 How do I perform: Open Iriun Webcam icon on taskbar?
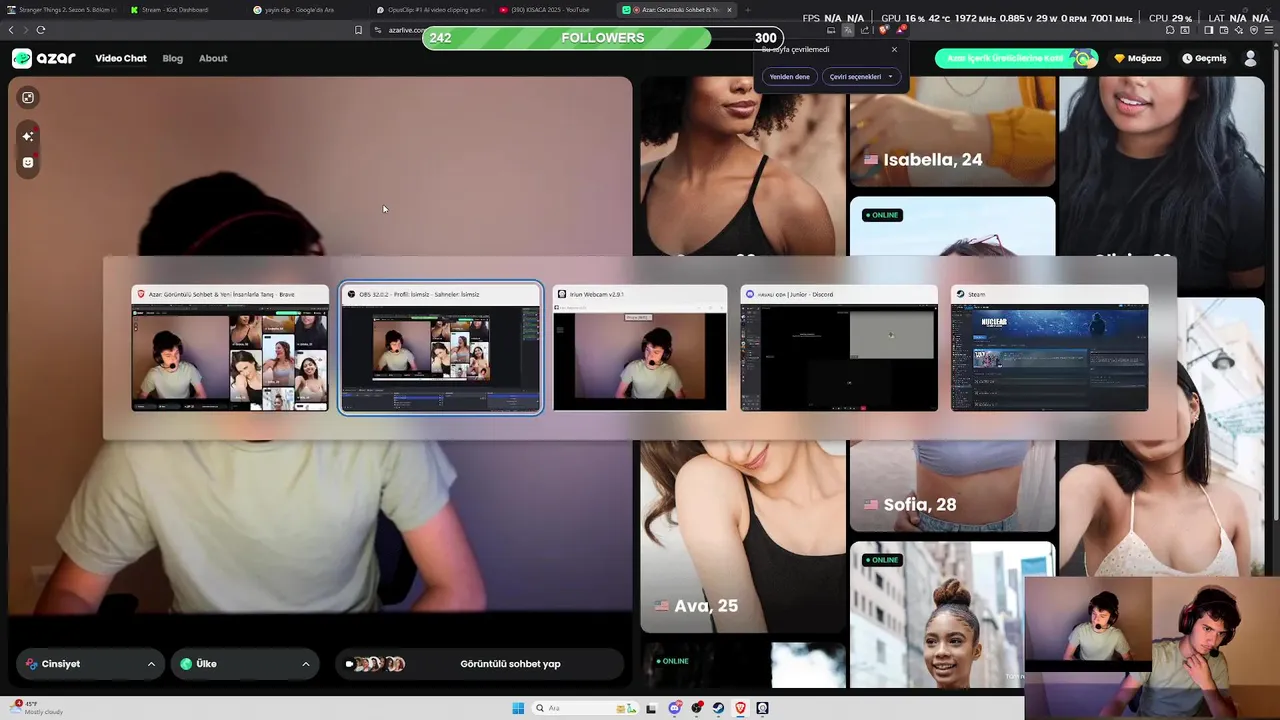click(x=763, y=708)
